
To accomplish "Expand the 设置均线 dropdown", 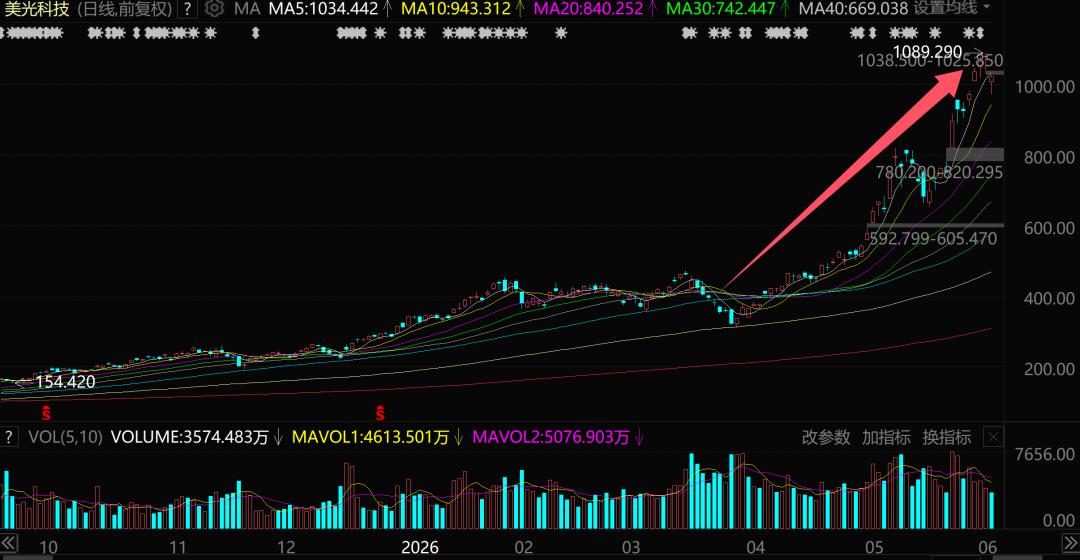I will tap(952, 8).
